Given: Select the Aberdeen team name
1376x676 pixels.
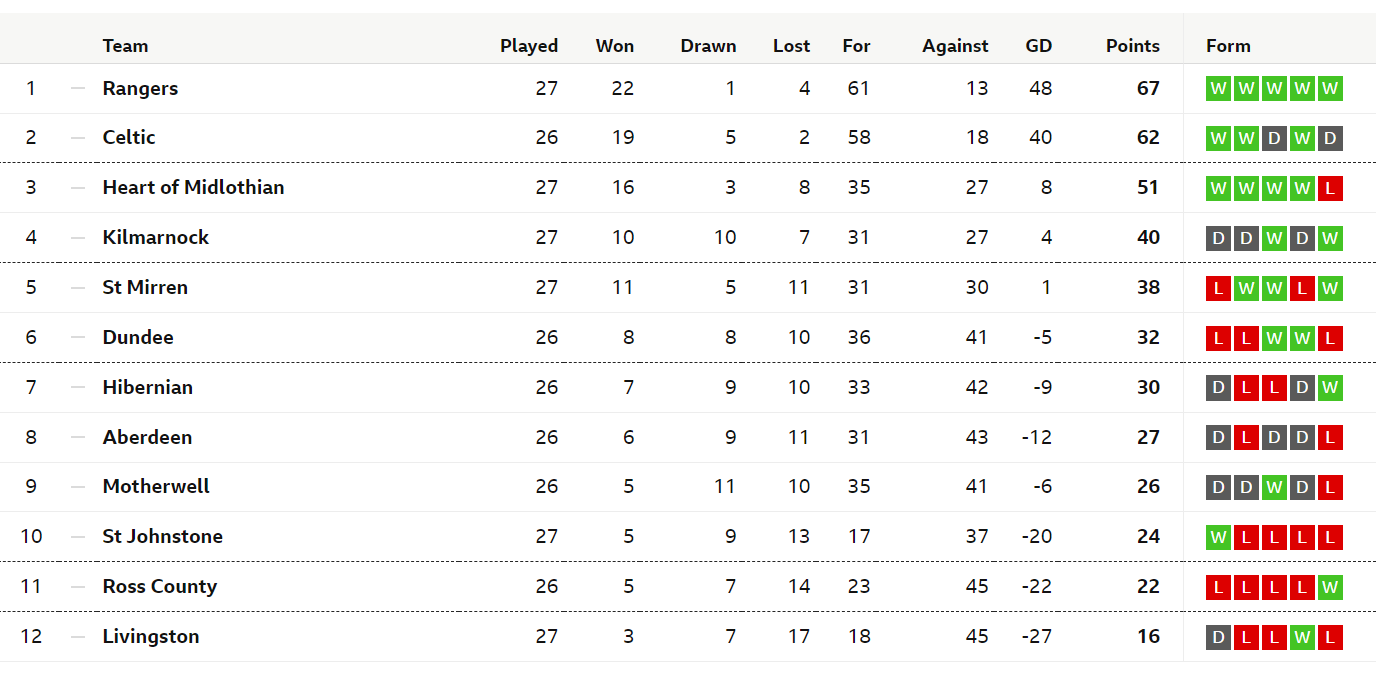Looking at the screenshot, I should (147, 437).
